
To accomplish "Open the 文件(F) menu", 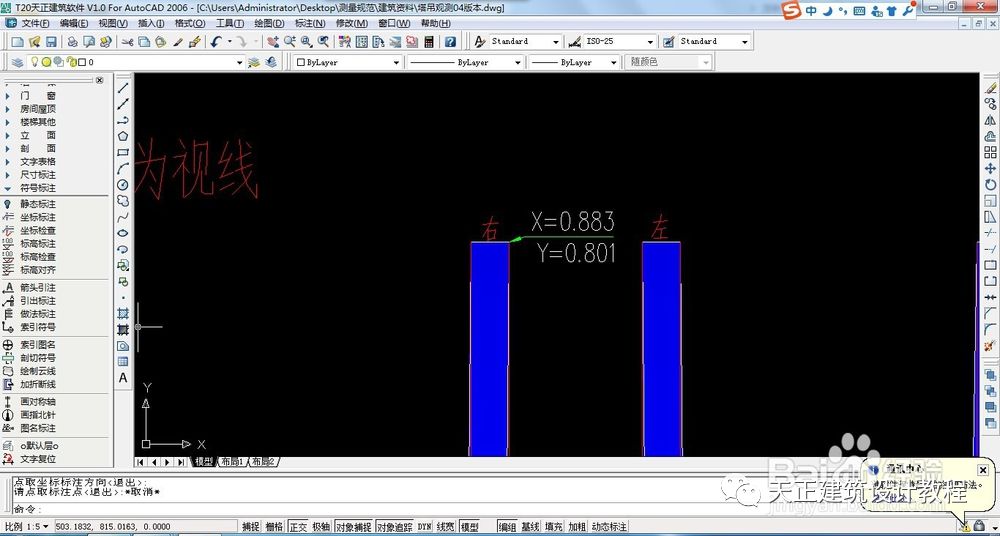I will pyautogui.click(x=35, y=24).
